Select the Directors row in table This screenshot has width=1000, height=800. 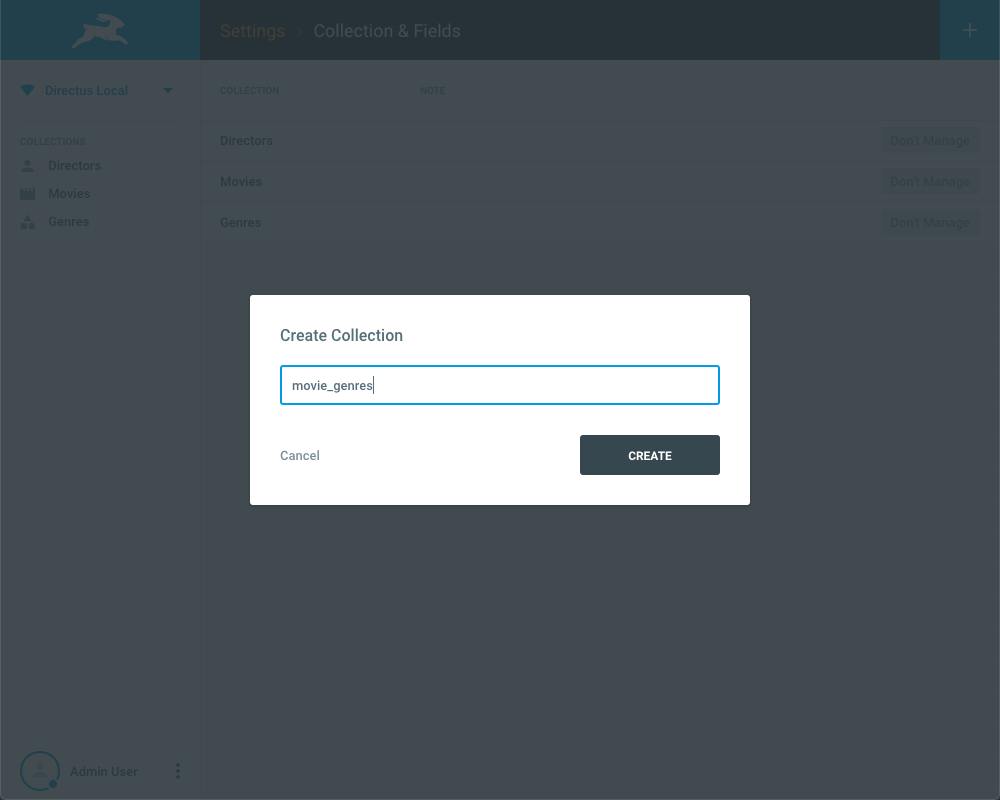point(600,140)
